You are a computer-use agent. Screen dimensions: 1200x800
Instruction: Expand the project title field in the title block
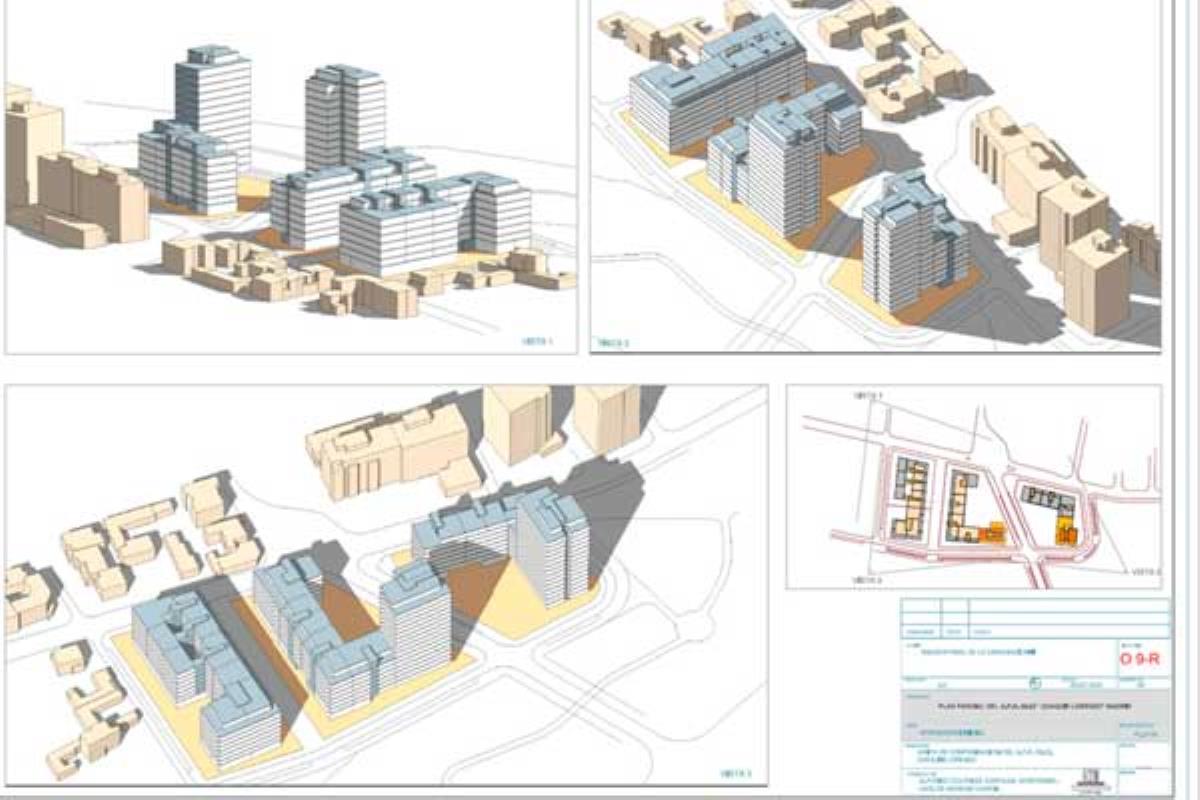click(x=979, y=652)
